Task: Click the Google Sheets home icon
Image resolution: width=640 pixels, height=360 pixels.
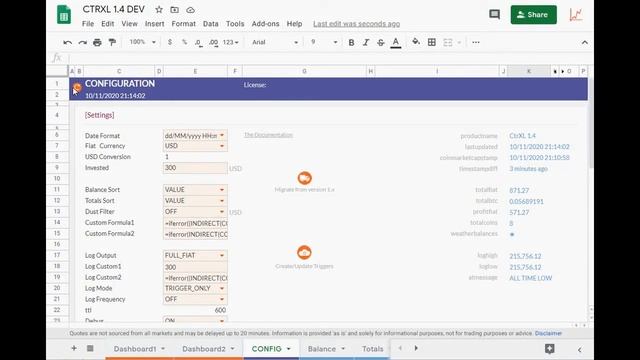Action: tap(64, 15)
